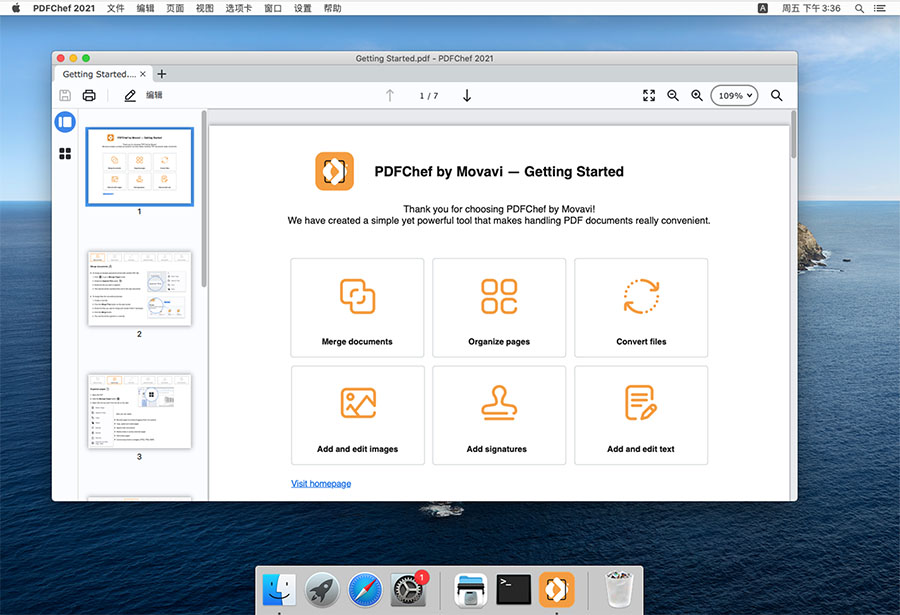Open Launchpad from the Dock

tap(322, 590)
